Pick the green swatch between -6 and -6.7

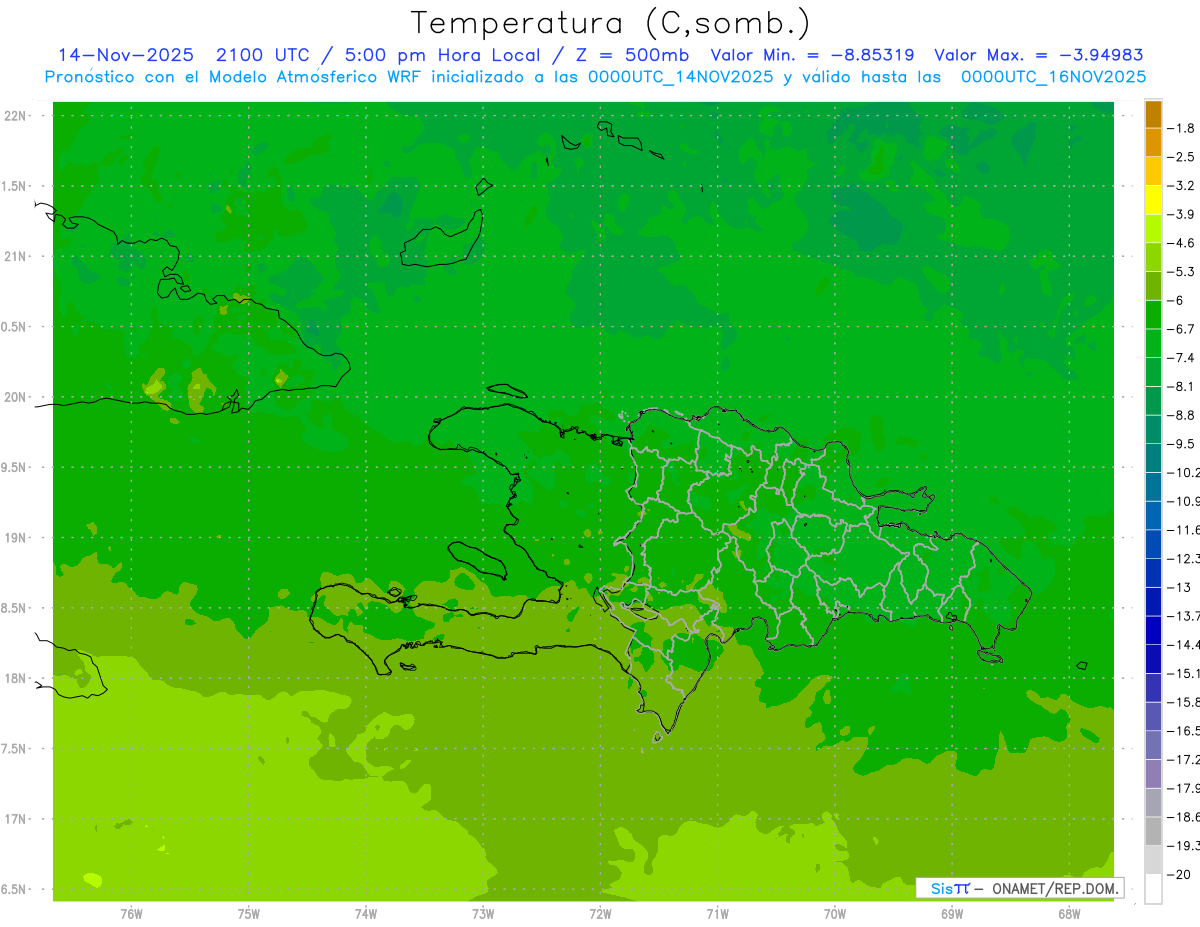[x=1154, y=314]
